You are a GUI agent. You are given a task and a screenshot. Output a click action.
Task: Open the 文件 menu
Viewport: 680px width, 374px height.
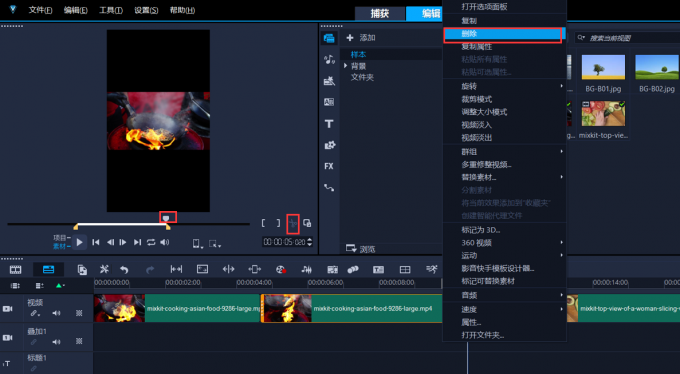(40, 10)
